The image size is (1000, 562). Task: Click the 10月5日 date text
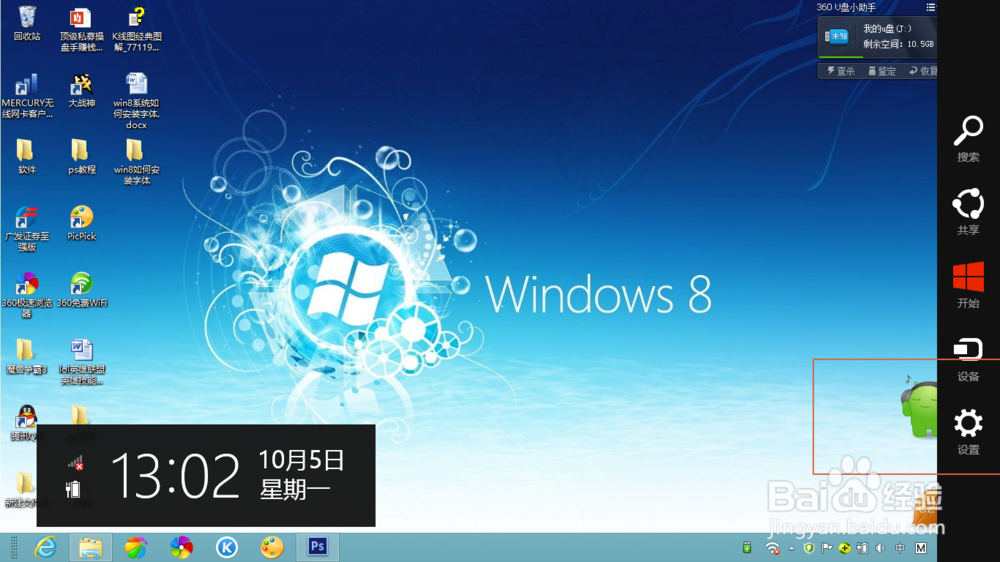301,460
